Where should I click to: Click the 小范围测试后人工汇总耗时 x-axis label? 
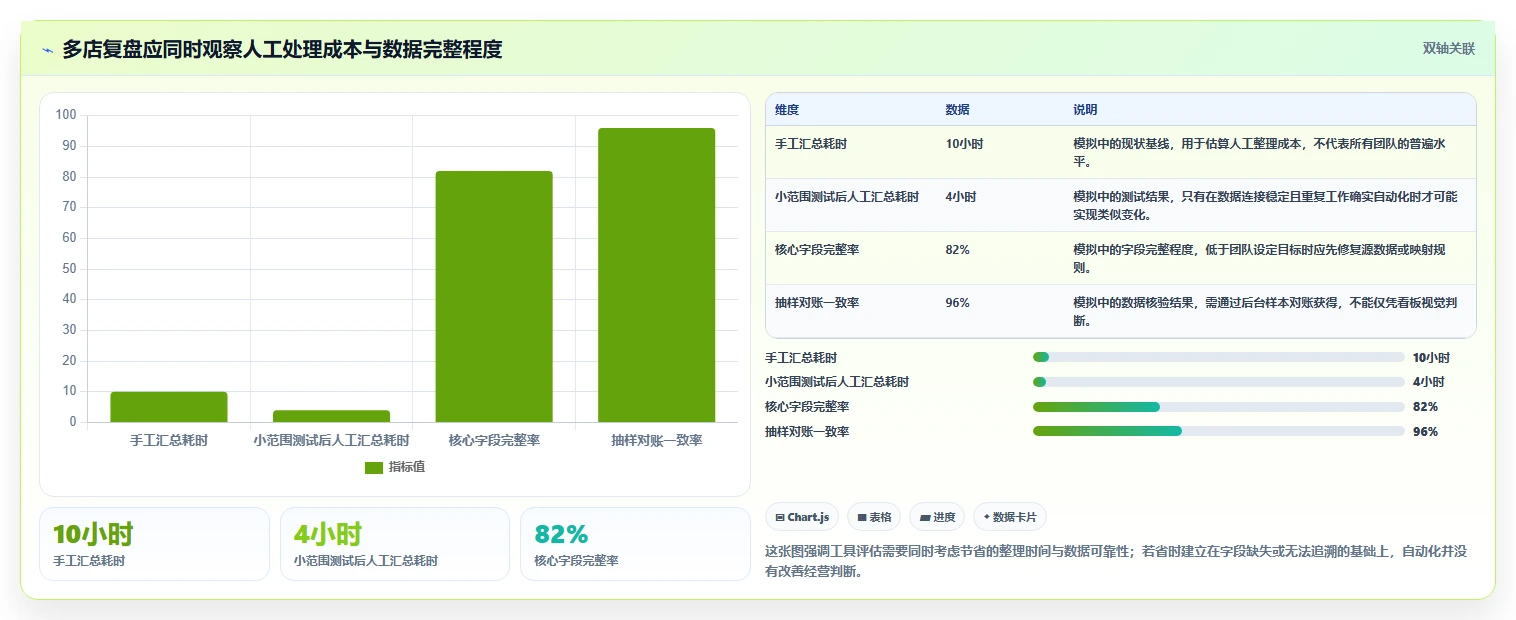click(331, 440)
